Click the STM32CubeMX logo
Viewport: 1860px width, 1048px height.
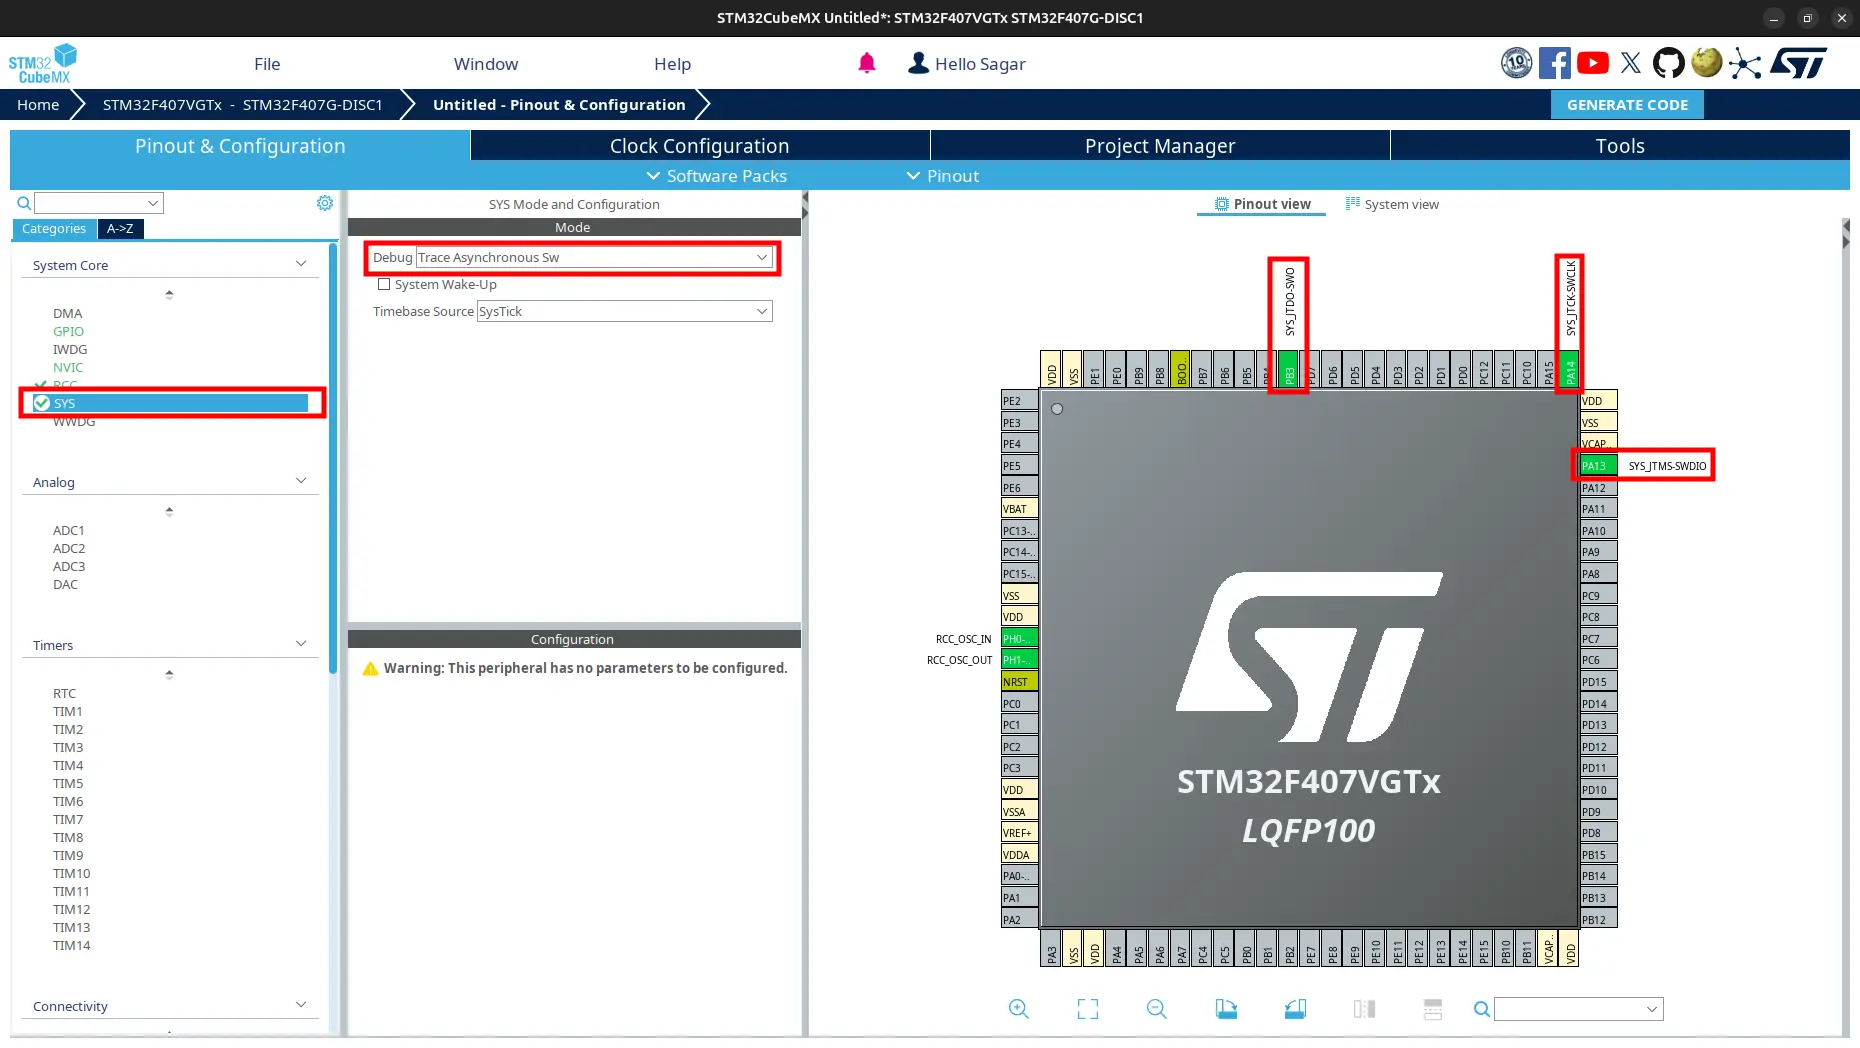coord(43,63)
